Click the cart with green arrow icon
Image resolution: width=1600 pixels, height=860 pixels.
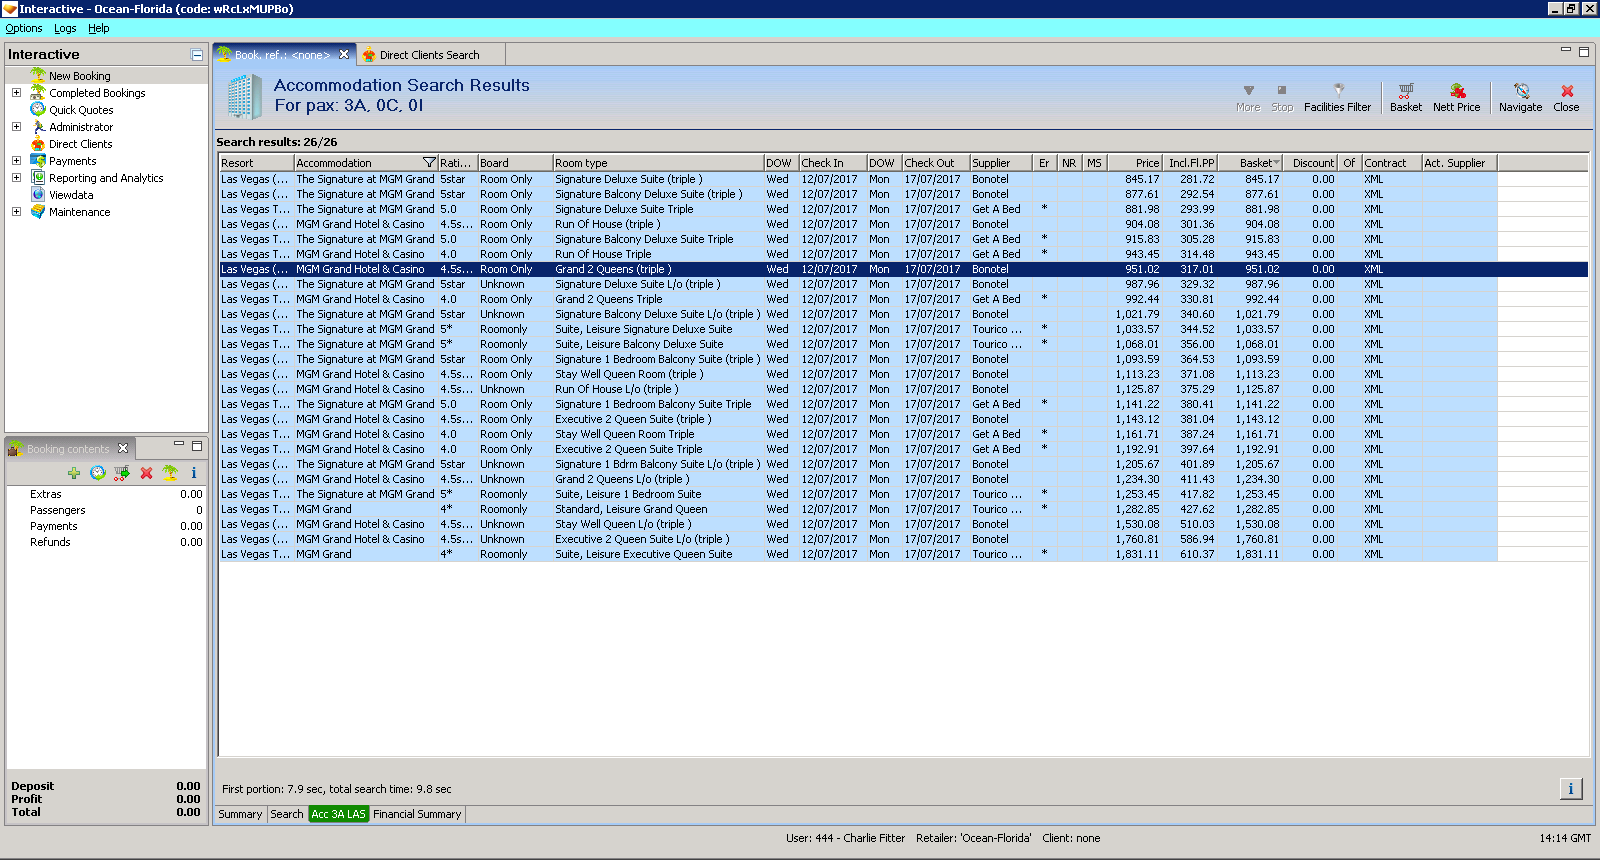pyautogui.click(x=122, y=473)
